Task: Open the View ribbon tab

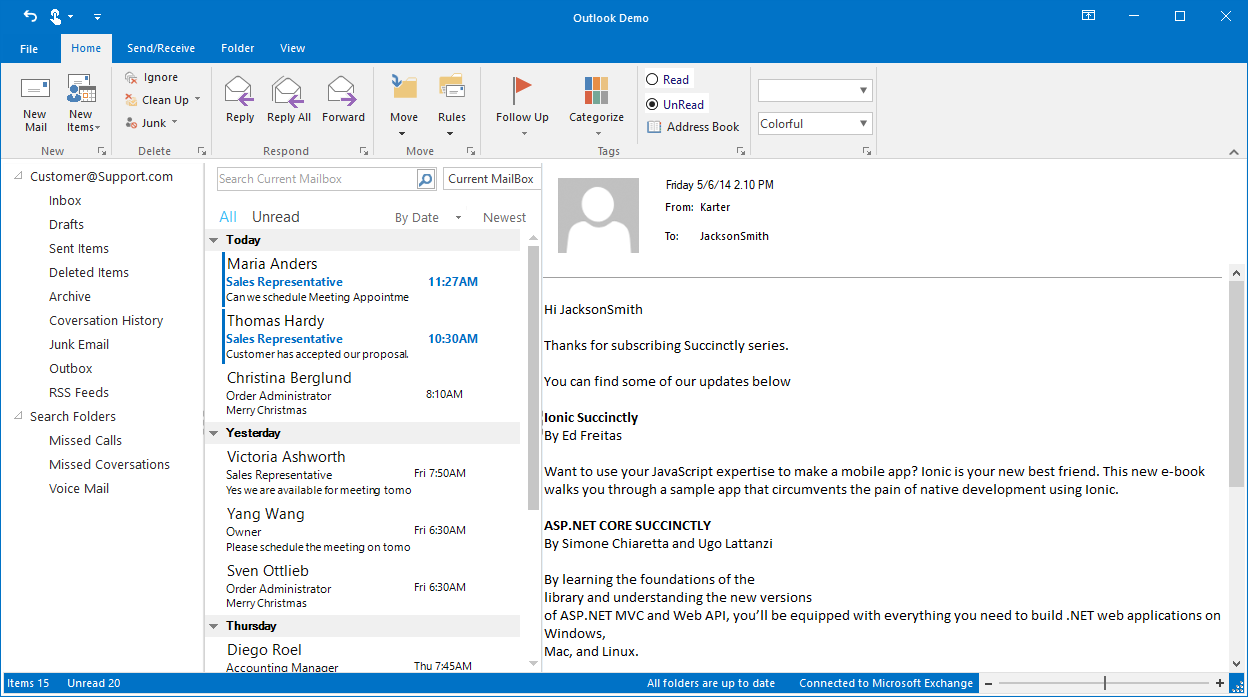Action: coord(292,48)
